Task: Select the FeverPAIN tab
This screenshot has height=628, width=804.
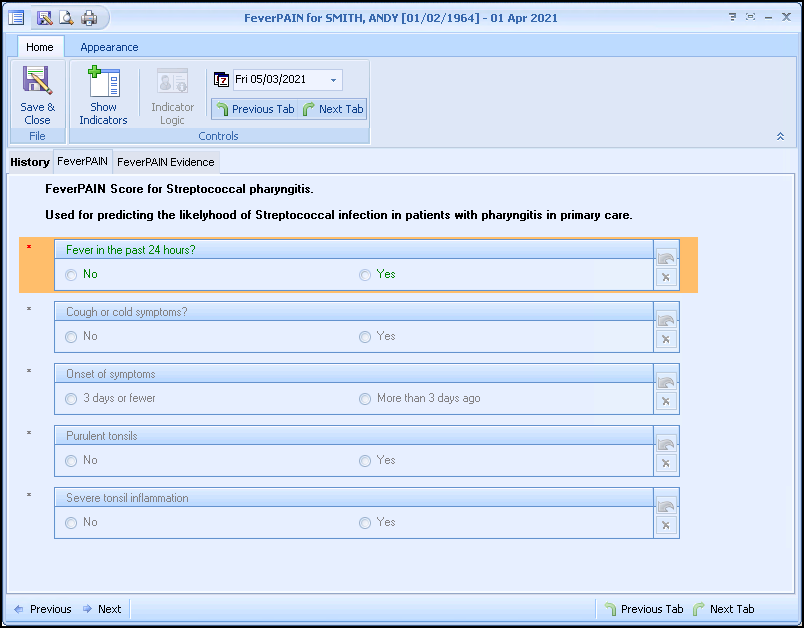Action: point(83,161)
